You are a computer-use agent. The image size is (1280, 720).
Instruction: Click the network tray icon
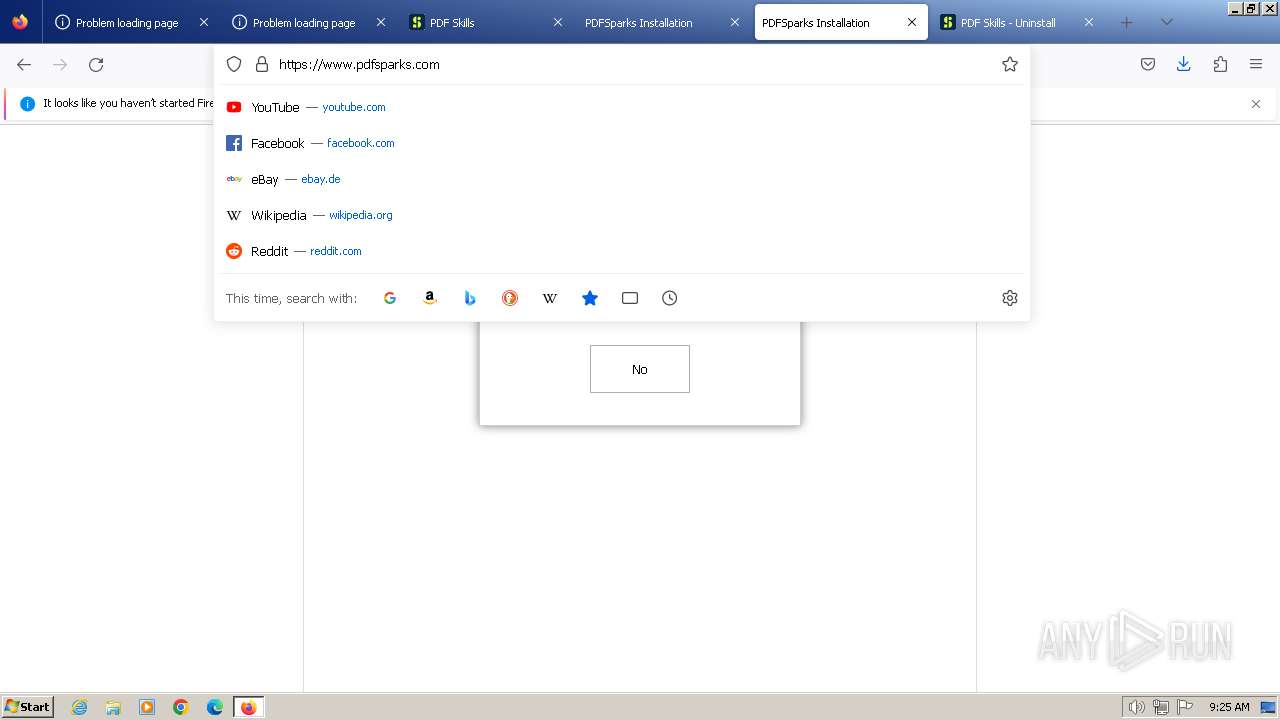click(1161, 707)
